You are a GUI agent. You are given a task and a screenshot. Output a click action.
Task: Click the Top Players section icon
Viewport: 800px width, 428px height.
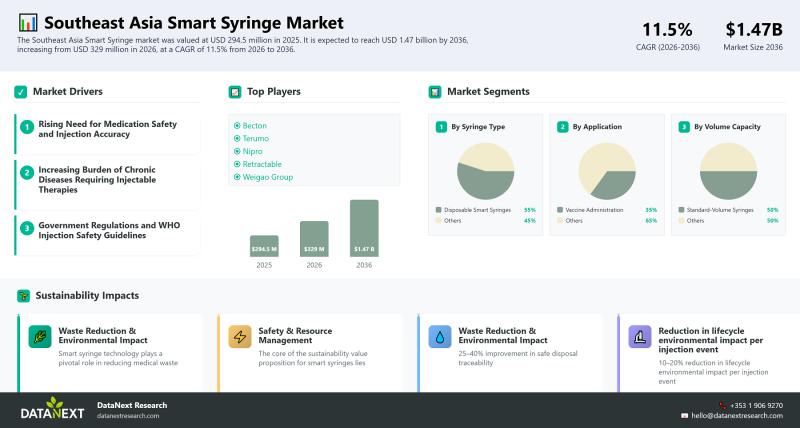tap(235, 92)
